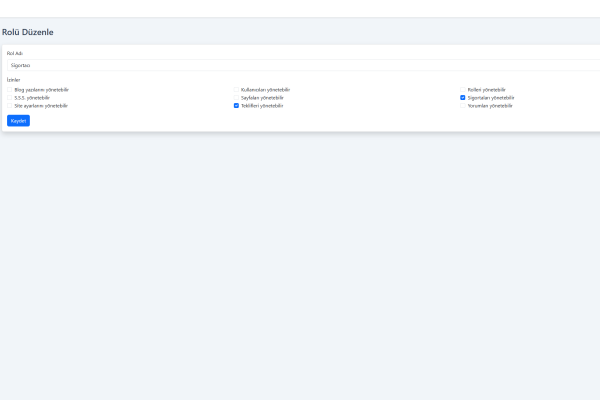The image size is (600, 400).
Task: Click the blue Kaydet button
Action: coord(18,121)
